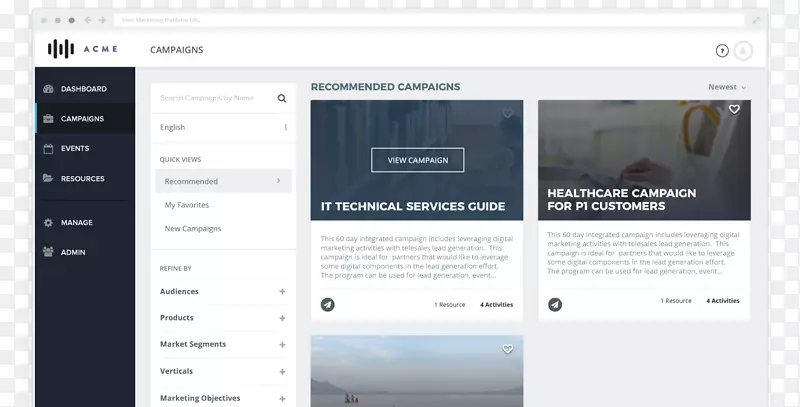Click the View Campaign button
Image resolution: width=800 pixels, height=407 pixels.
coord(417,160)
